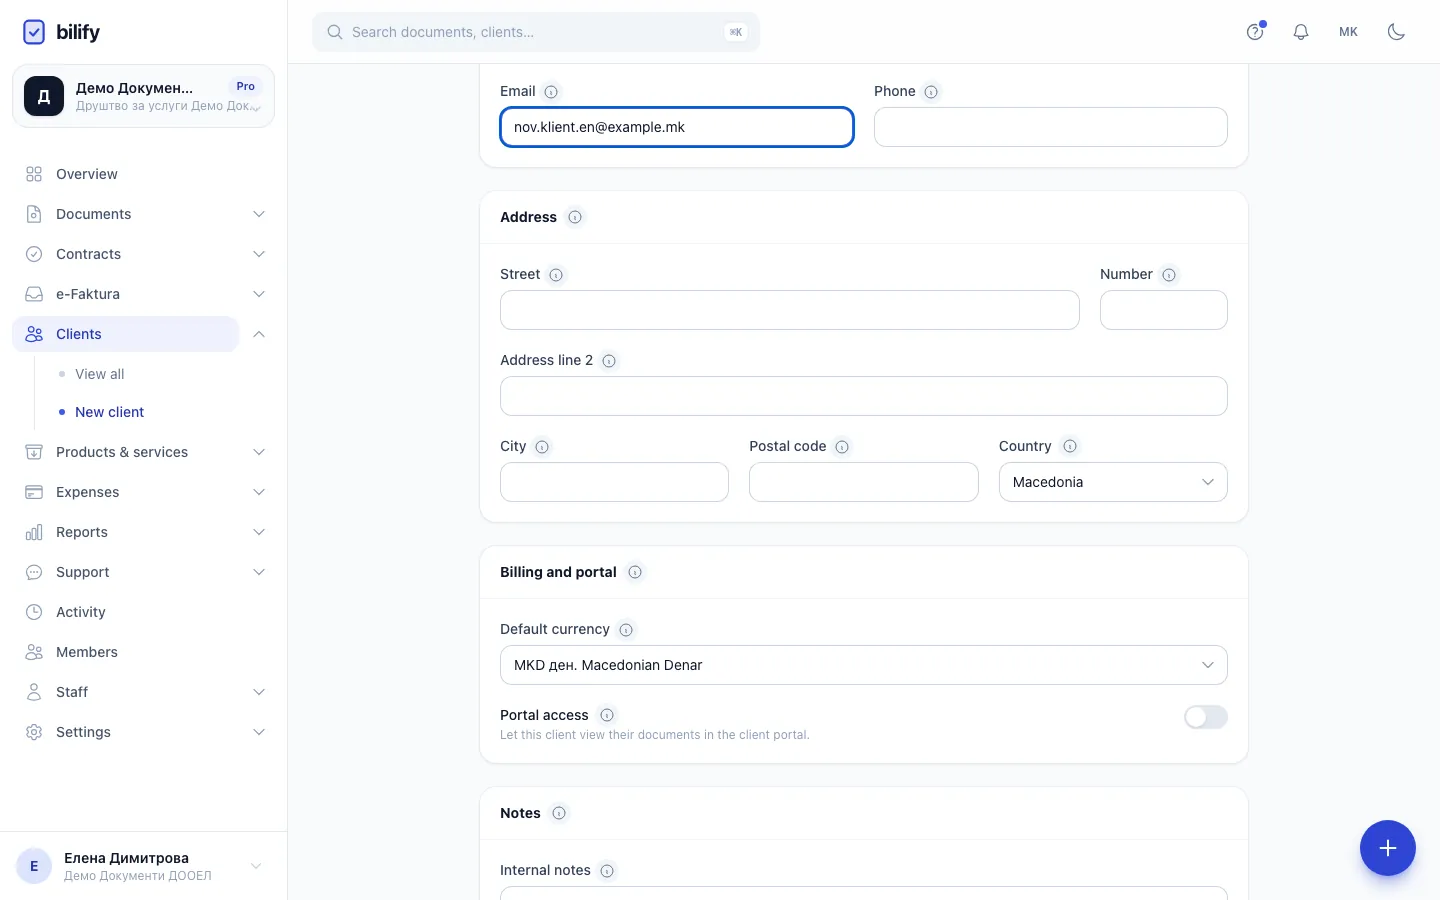Click the MK language switcher
This screenshot has height=900, width=1440.
(x=1349, y=32)
